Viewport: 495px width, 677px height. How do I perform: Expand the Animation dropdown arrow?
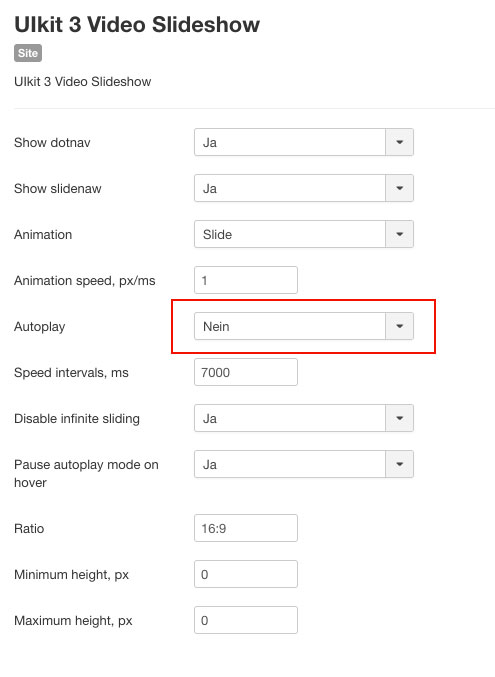point(400,234)
